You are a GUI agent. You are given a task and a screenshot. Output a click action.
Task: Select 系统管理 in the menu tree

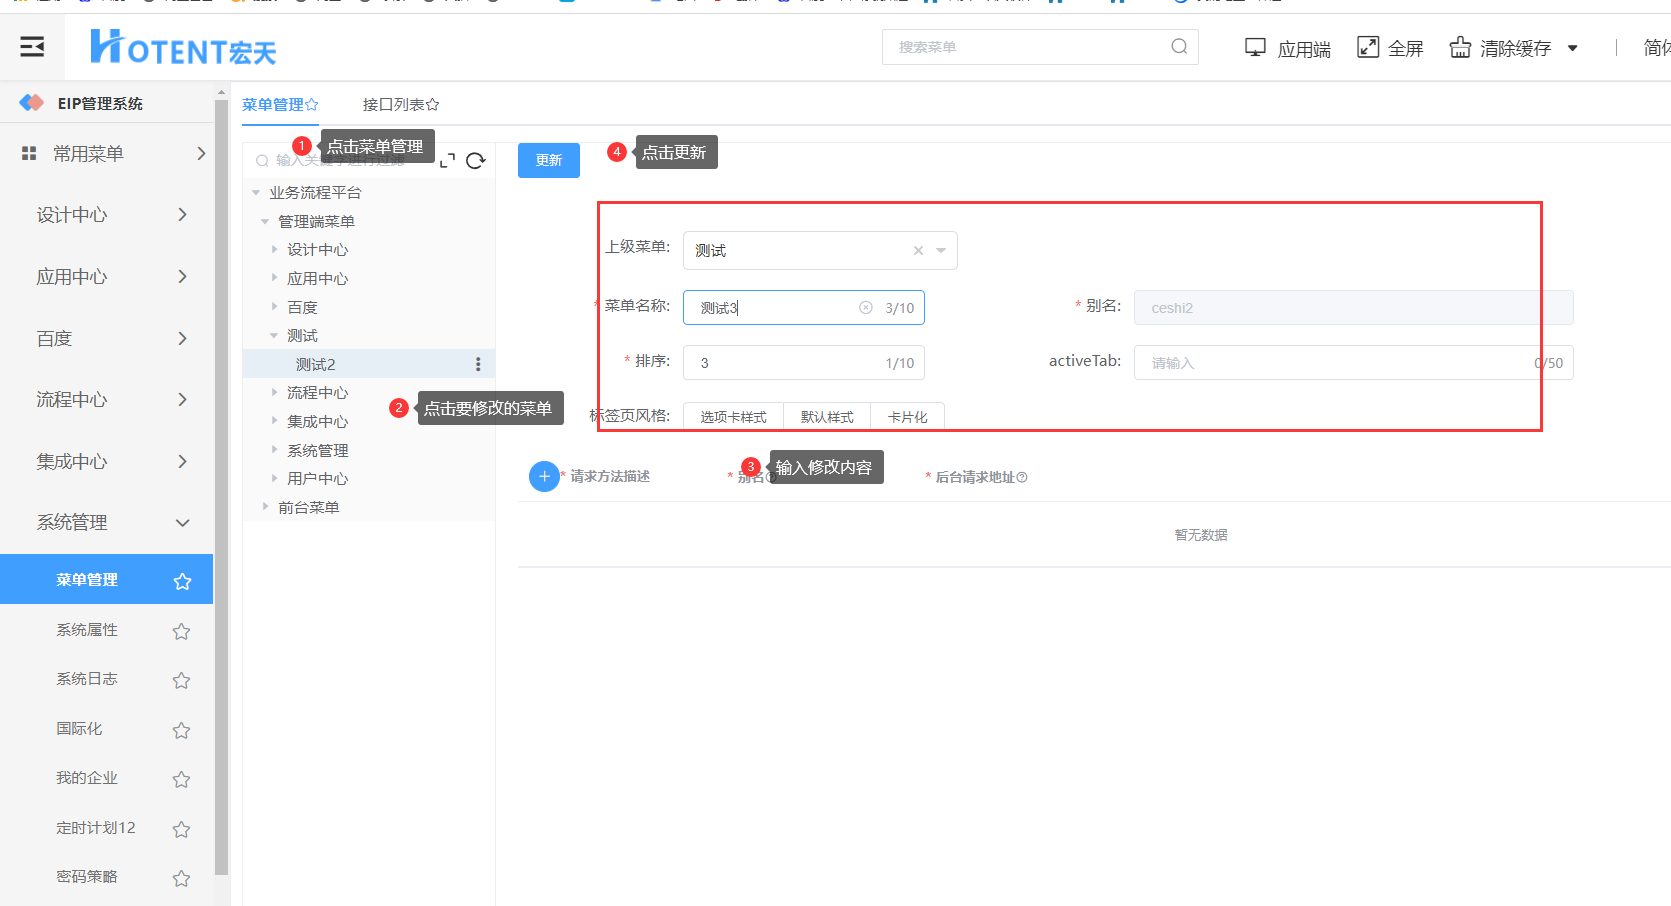coord(318,450)
